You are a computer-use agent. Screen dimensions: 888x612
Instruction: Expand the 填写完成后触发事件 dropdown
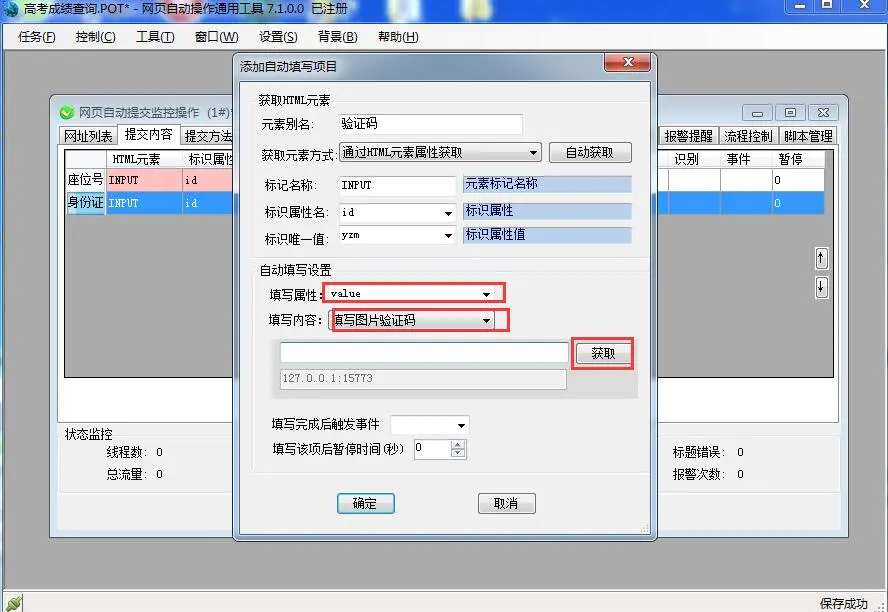[461, 425]
